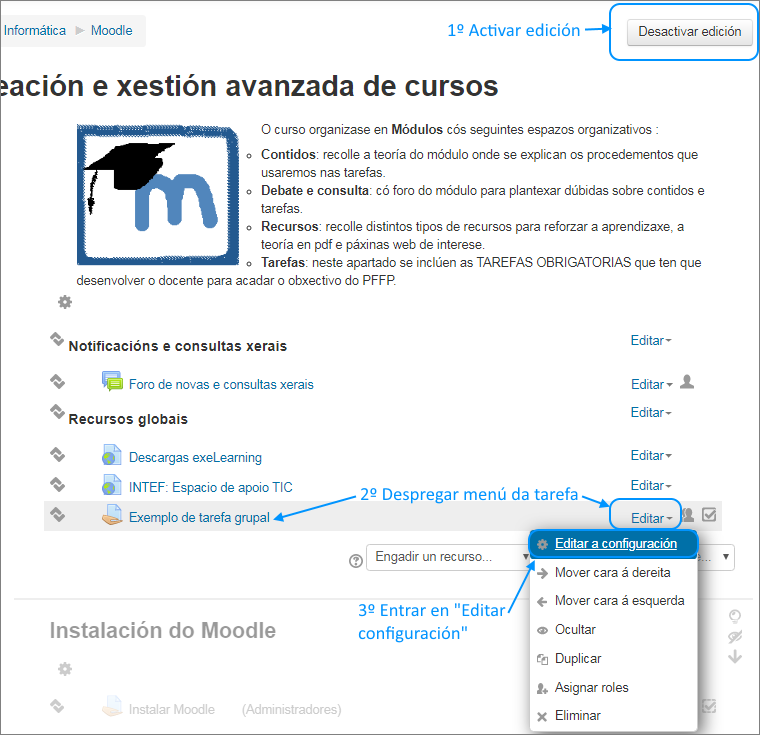Click the (Administradores) group label
The height and width of the screenshot is (735, 760).
tap(291, 709)
